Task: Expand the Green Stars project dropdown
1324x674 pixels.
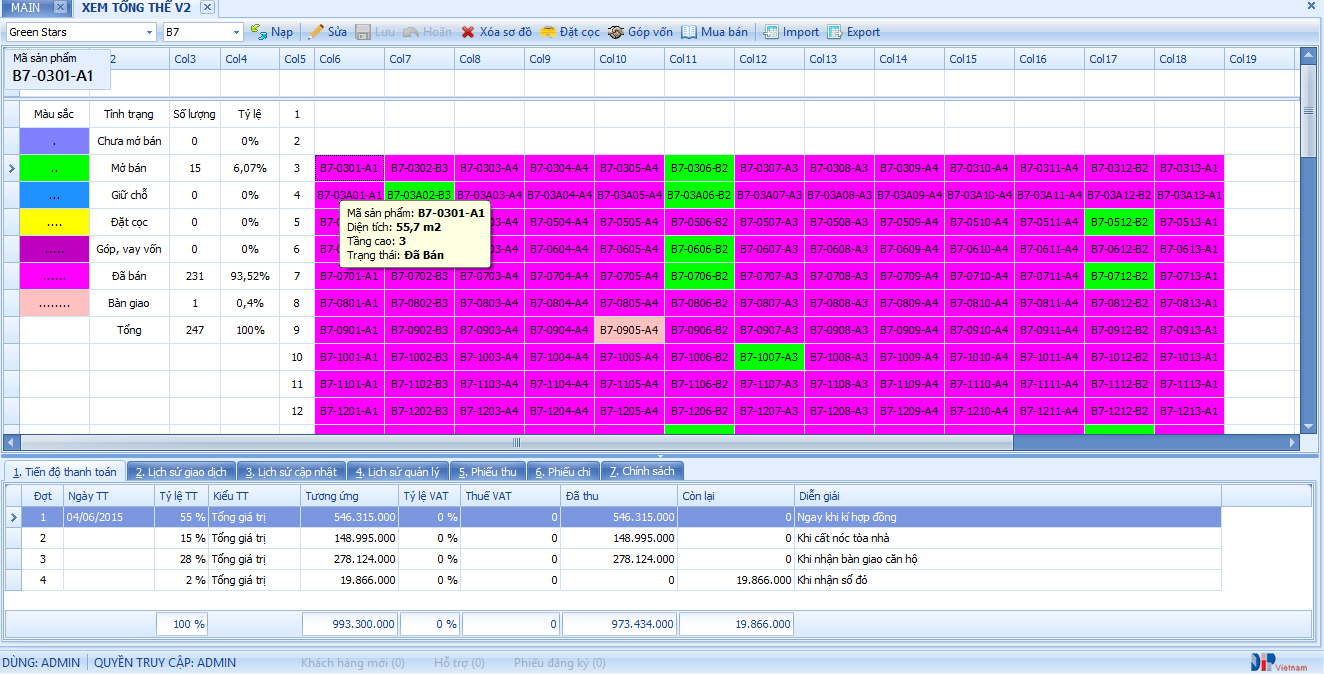Action: click(x=149, y=32)
